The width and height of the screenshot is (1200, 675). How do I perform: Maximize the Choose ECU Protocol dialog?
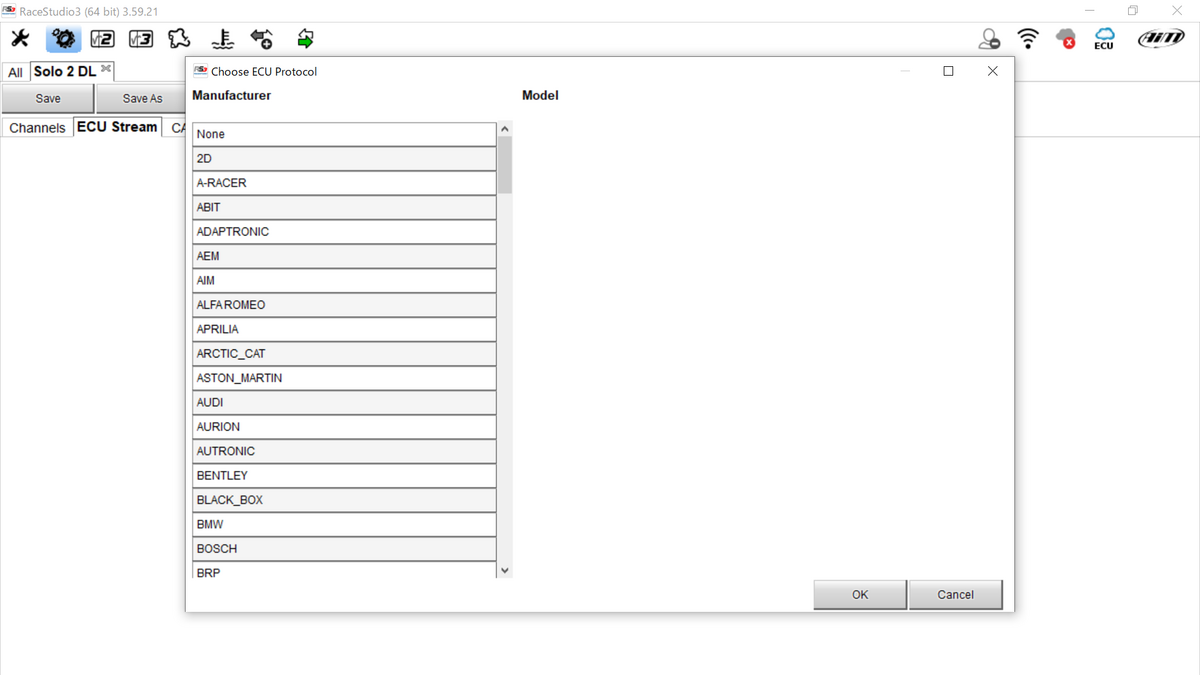click(x=948, y=71)
